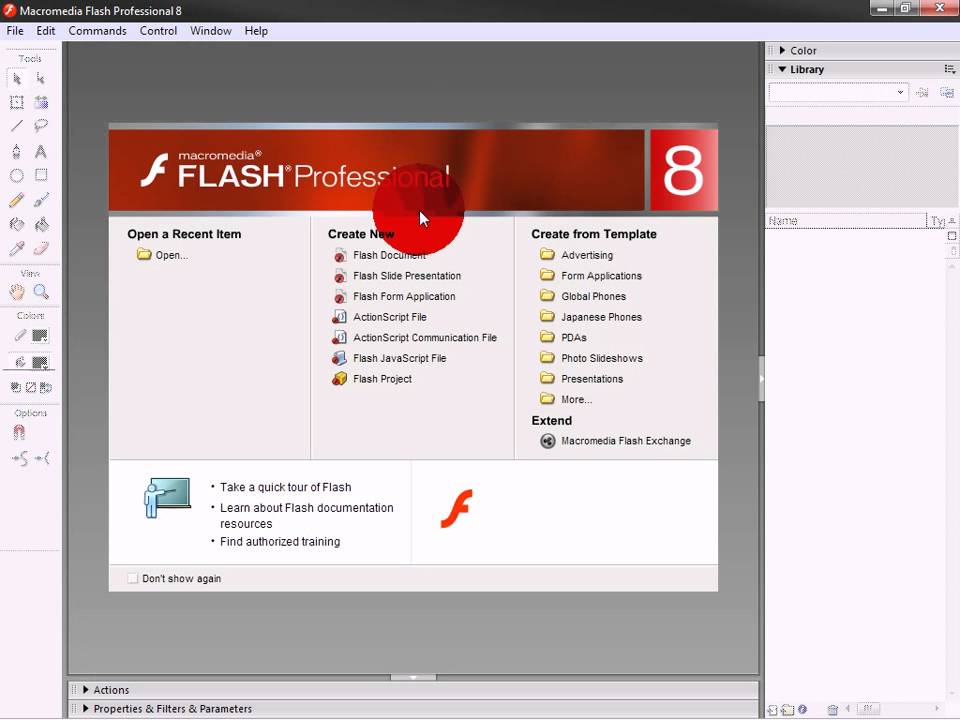
Task: Select the Rectangle tool
Action: click(x=40, y=176)
